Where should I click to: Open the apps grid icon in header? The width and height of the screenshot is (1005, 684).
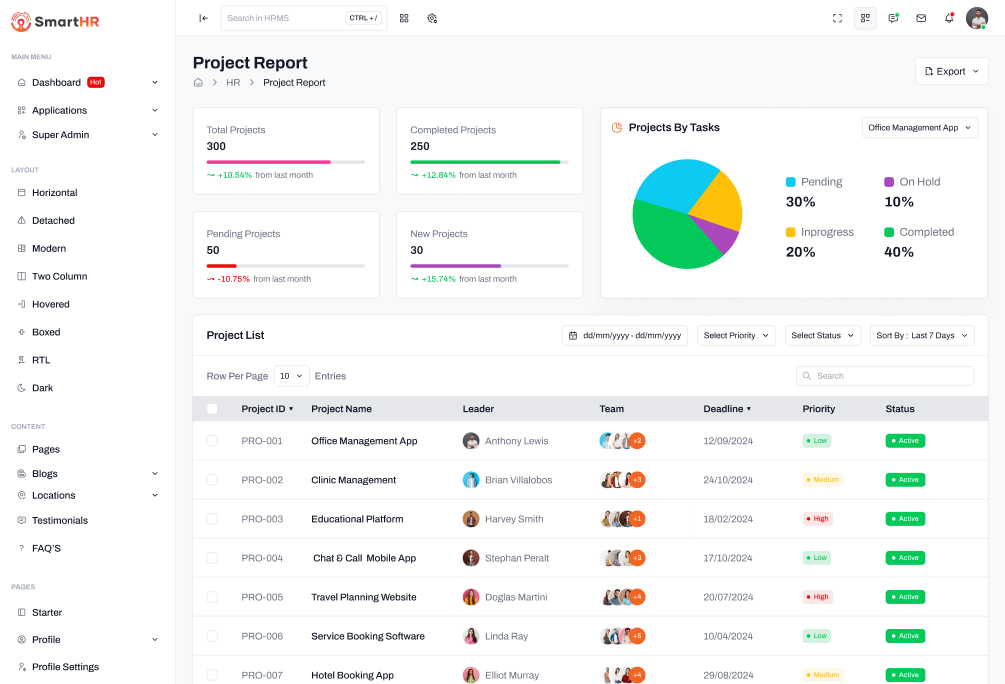[404, 18]
